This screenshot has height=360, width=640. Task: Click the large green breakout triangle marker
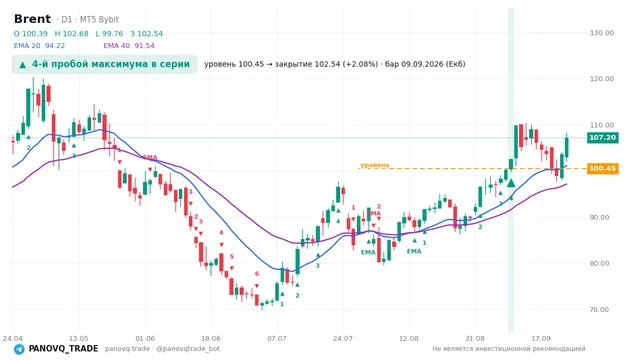(511, 183)
